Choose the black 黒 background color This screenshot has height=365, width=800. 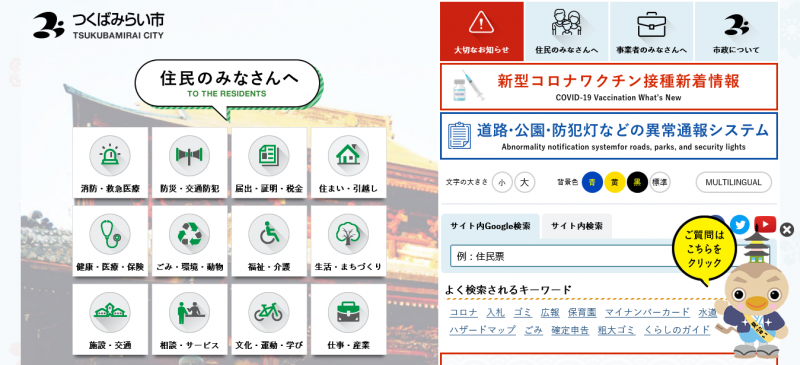[x=637, y=182]
